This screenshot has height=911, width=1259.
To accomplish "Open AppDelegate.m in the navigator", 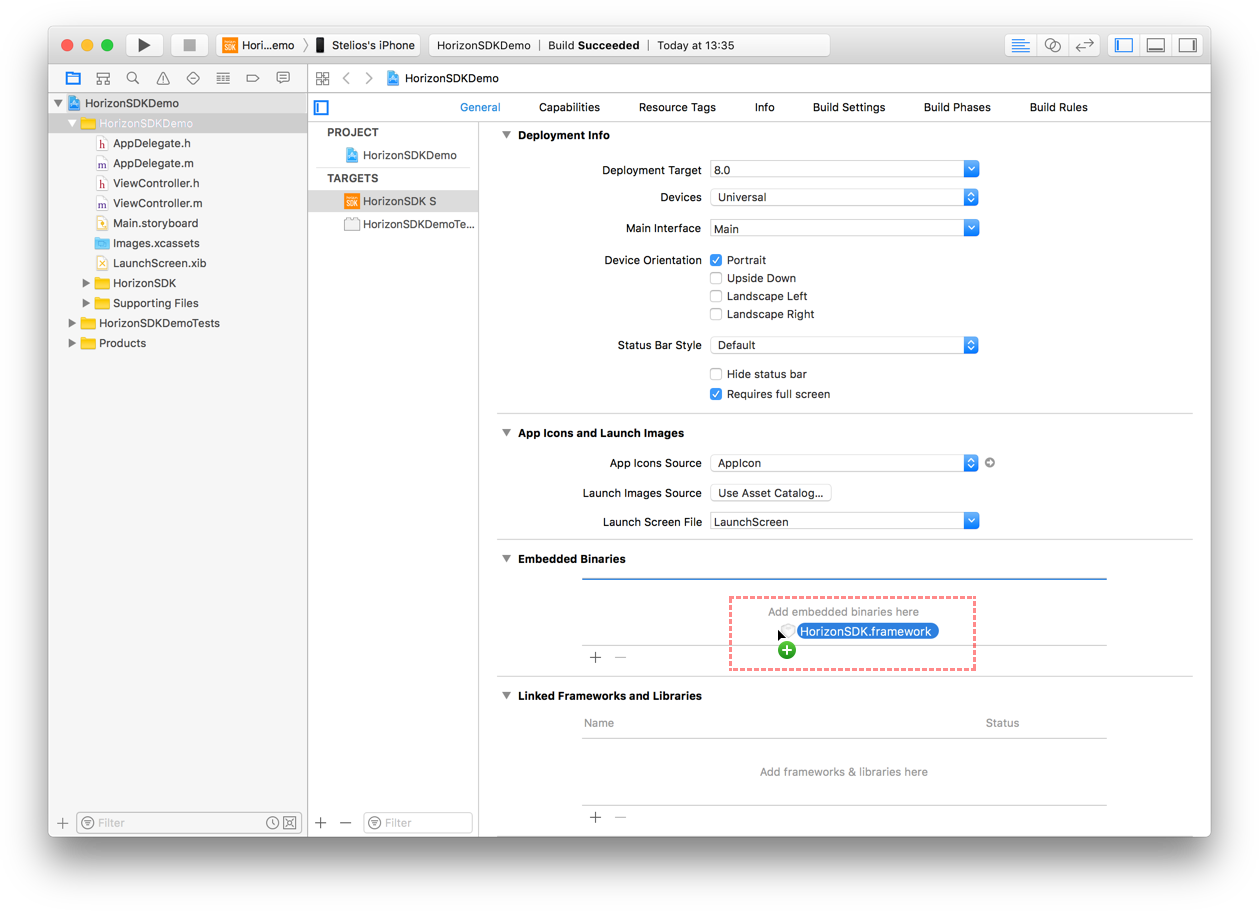I will pos(153,163).
